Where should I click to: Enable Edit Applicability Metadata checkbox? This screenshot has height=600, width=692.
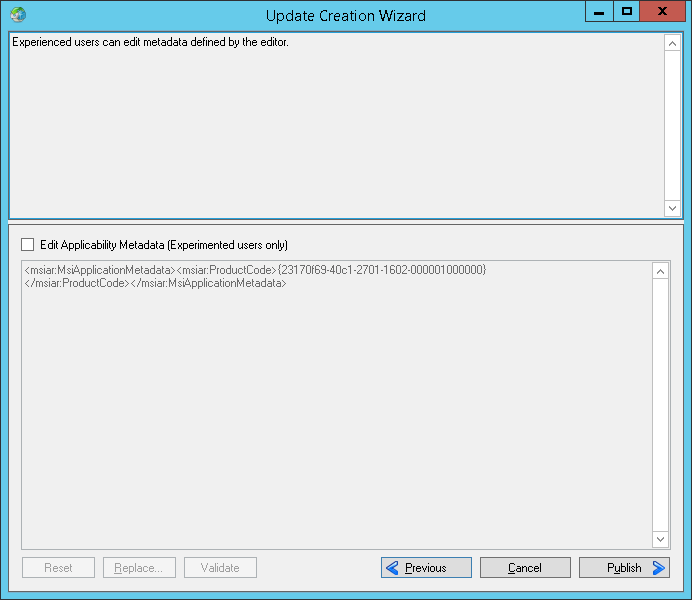(27, 244)
